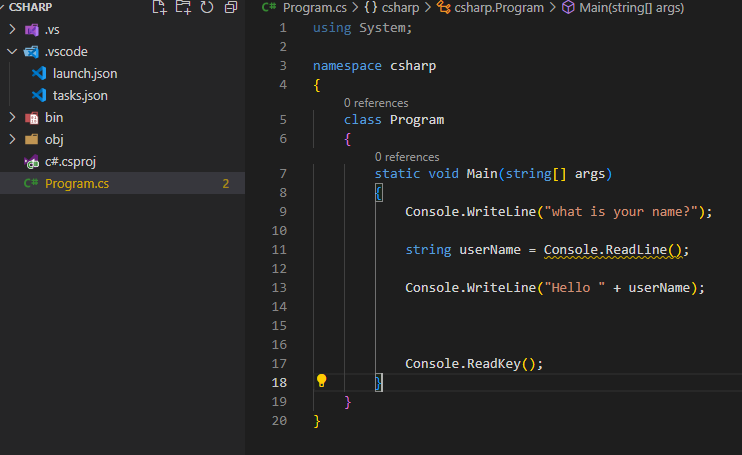
Task: Select the bin folder name
Action: (x=54, y=117)
